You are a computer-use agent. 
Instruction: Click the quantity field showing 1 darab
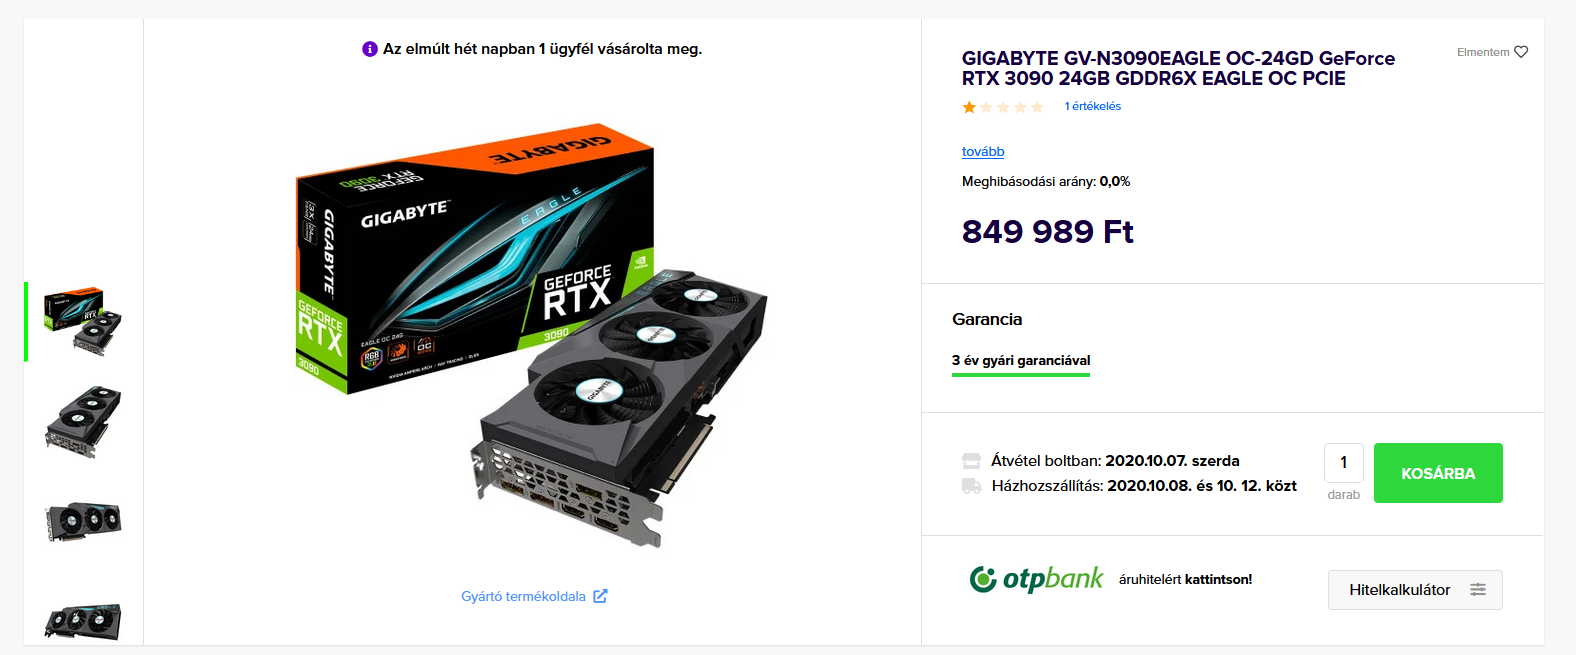pos(1344,463)
